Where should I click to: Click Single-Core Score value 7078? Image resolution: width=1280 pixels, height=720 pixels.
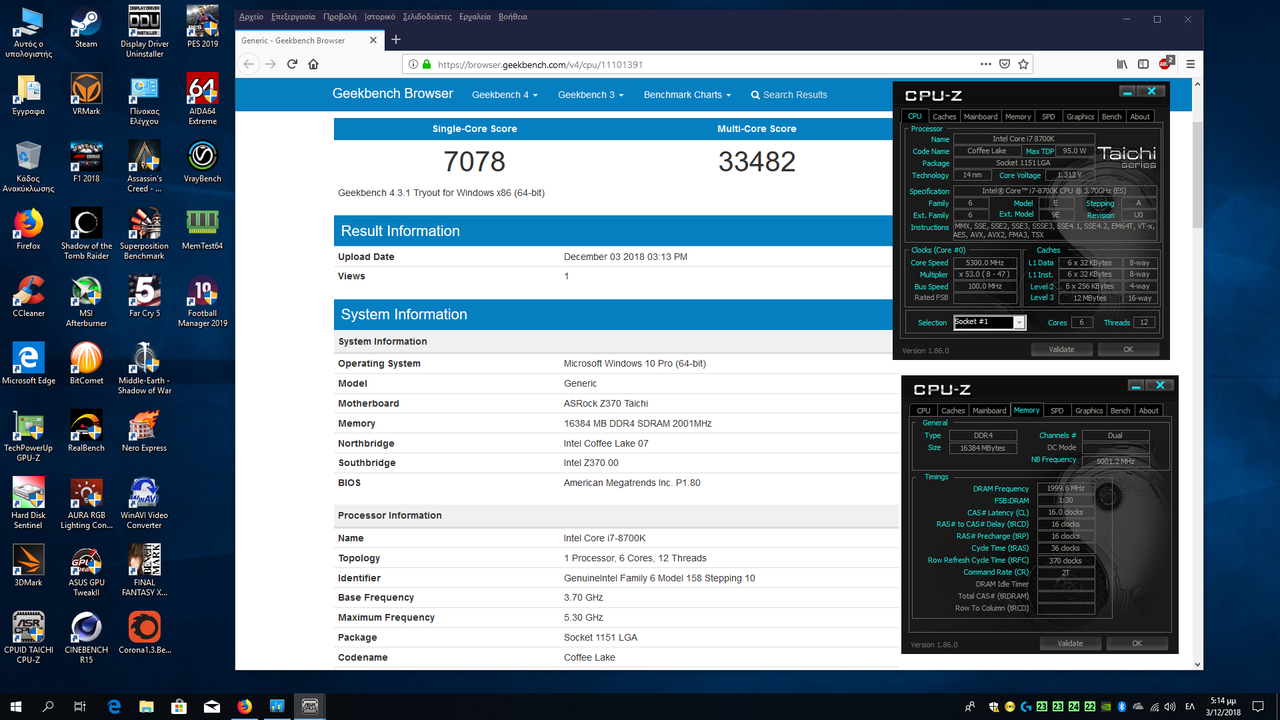coord(475,161)
